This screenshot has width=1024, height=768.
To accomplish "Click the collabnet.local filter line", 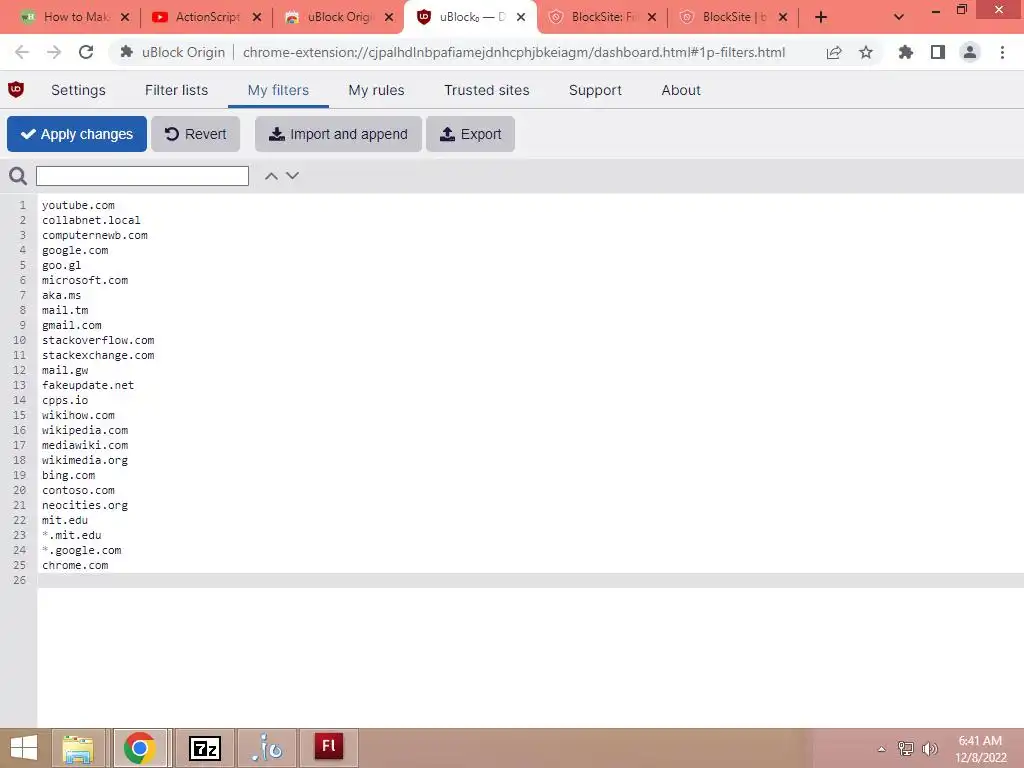I will click(x=91, y=220).
